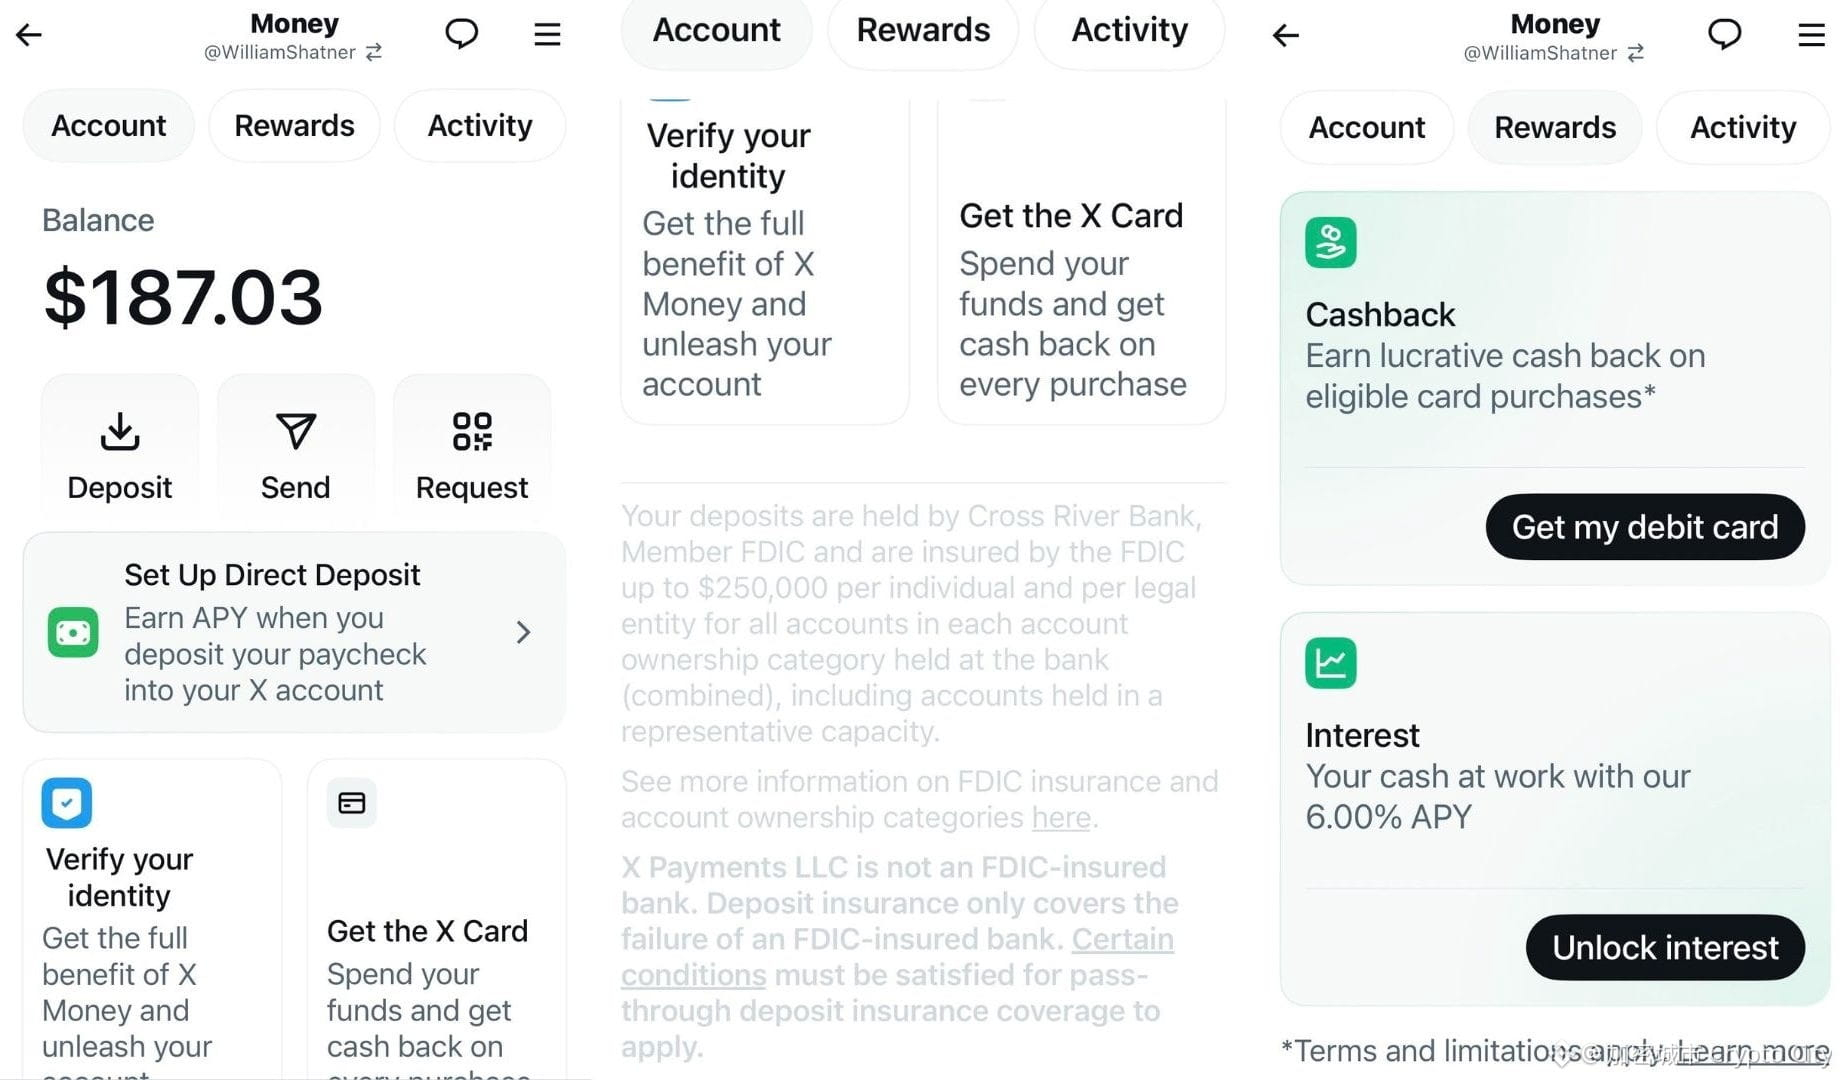Viewport: 1840px width, 1080px height.
Task: Follow the 'Certain conditions' link
Action: (1122, 940)
